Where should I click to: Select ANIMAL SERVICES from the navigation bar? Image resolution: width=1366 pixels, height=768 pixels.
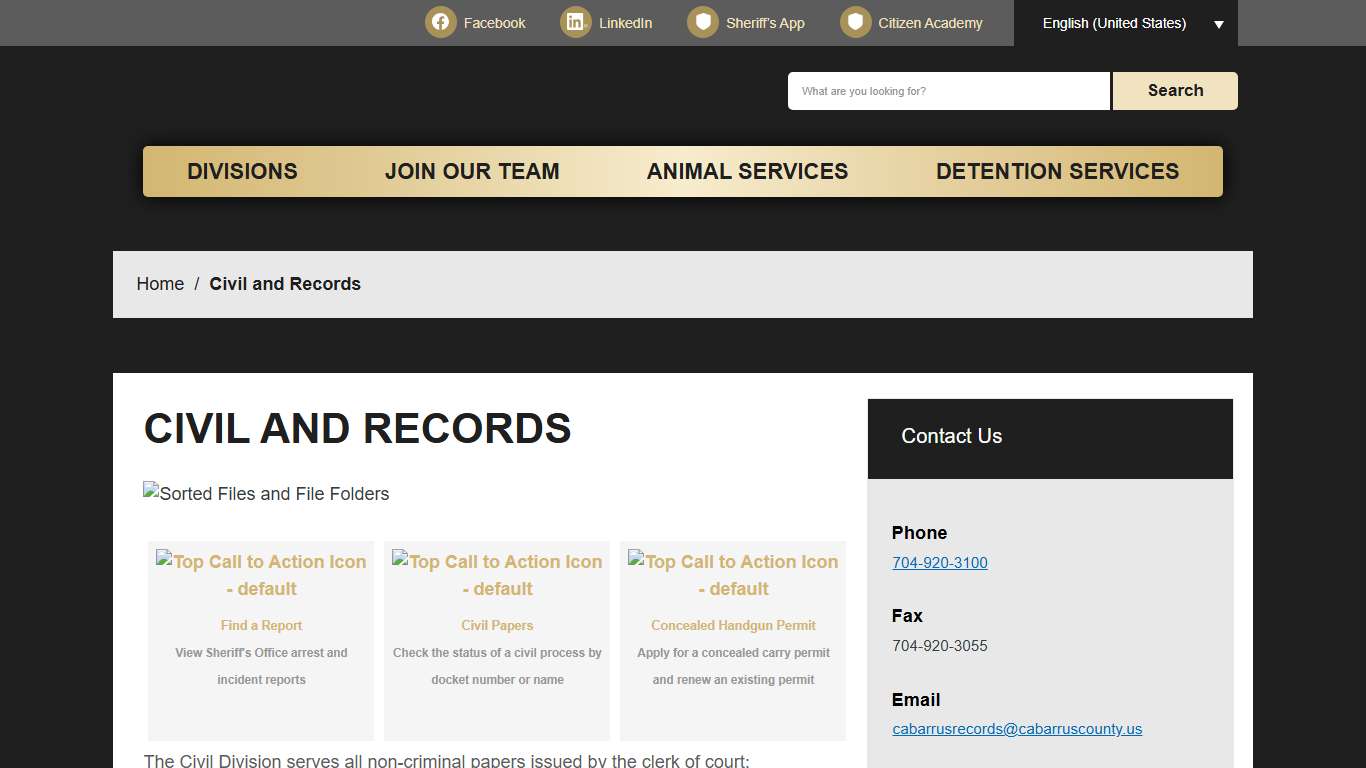pyautogui.click(x=747, y=171)
